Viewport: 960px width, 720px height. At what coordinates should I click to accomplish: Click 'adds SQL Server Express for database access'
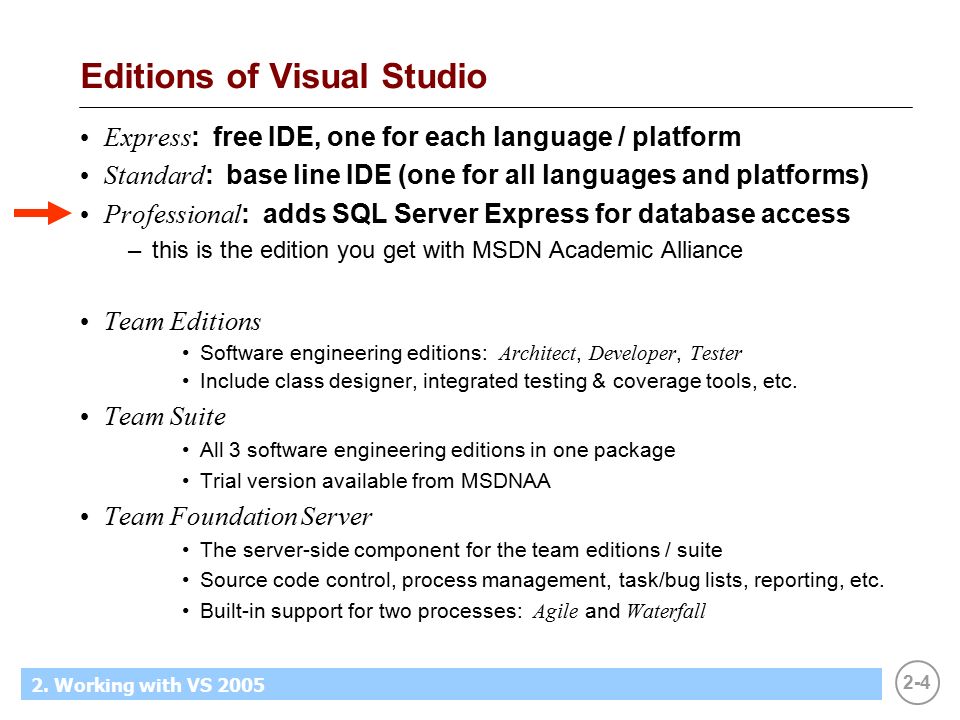coord(556,214)
